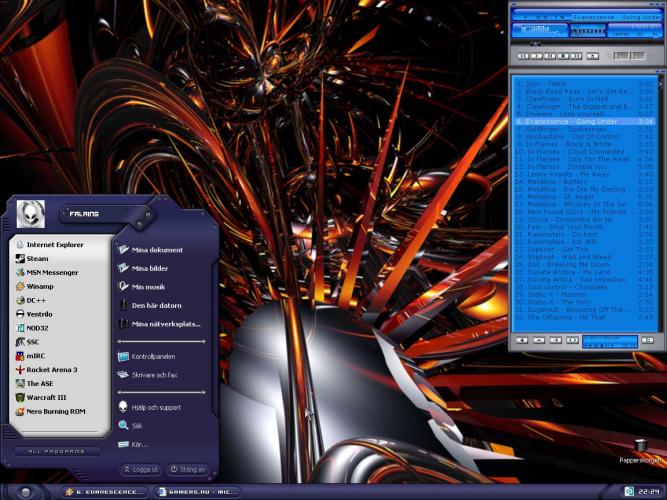Pause the Winamp track
Viewport: 667px width, 500px height.
550,56
